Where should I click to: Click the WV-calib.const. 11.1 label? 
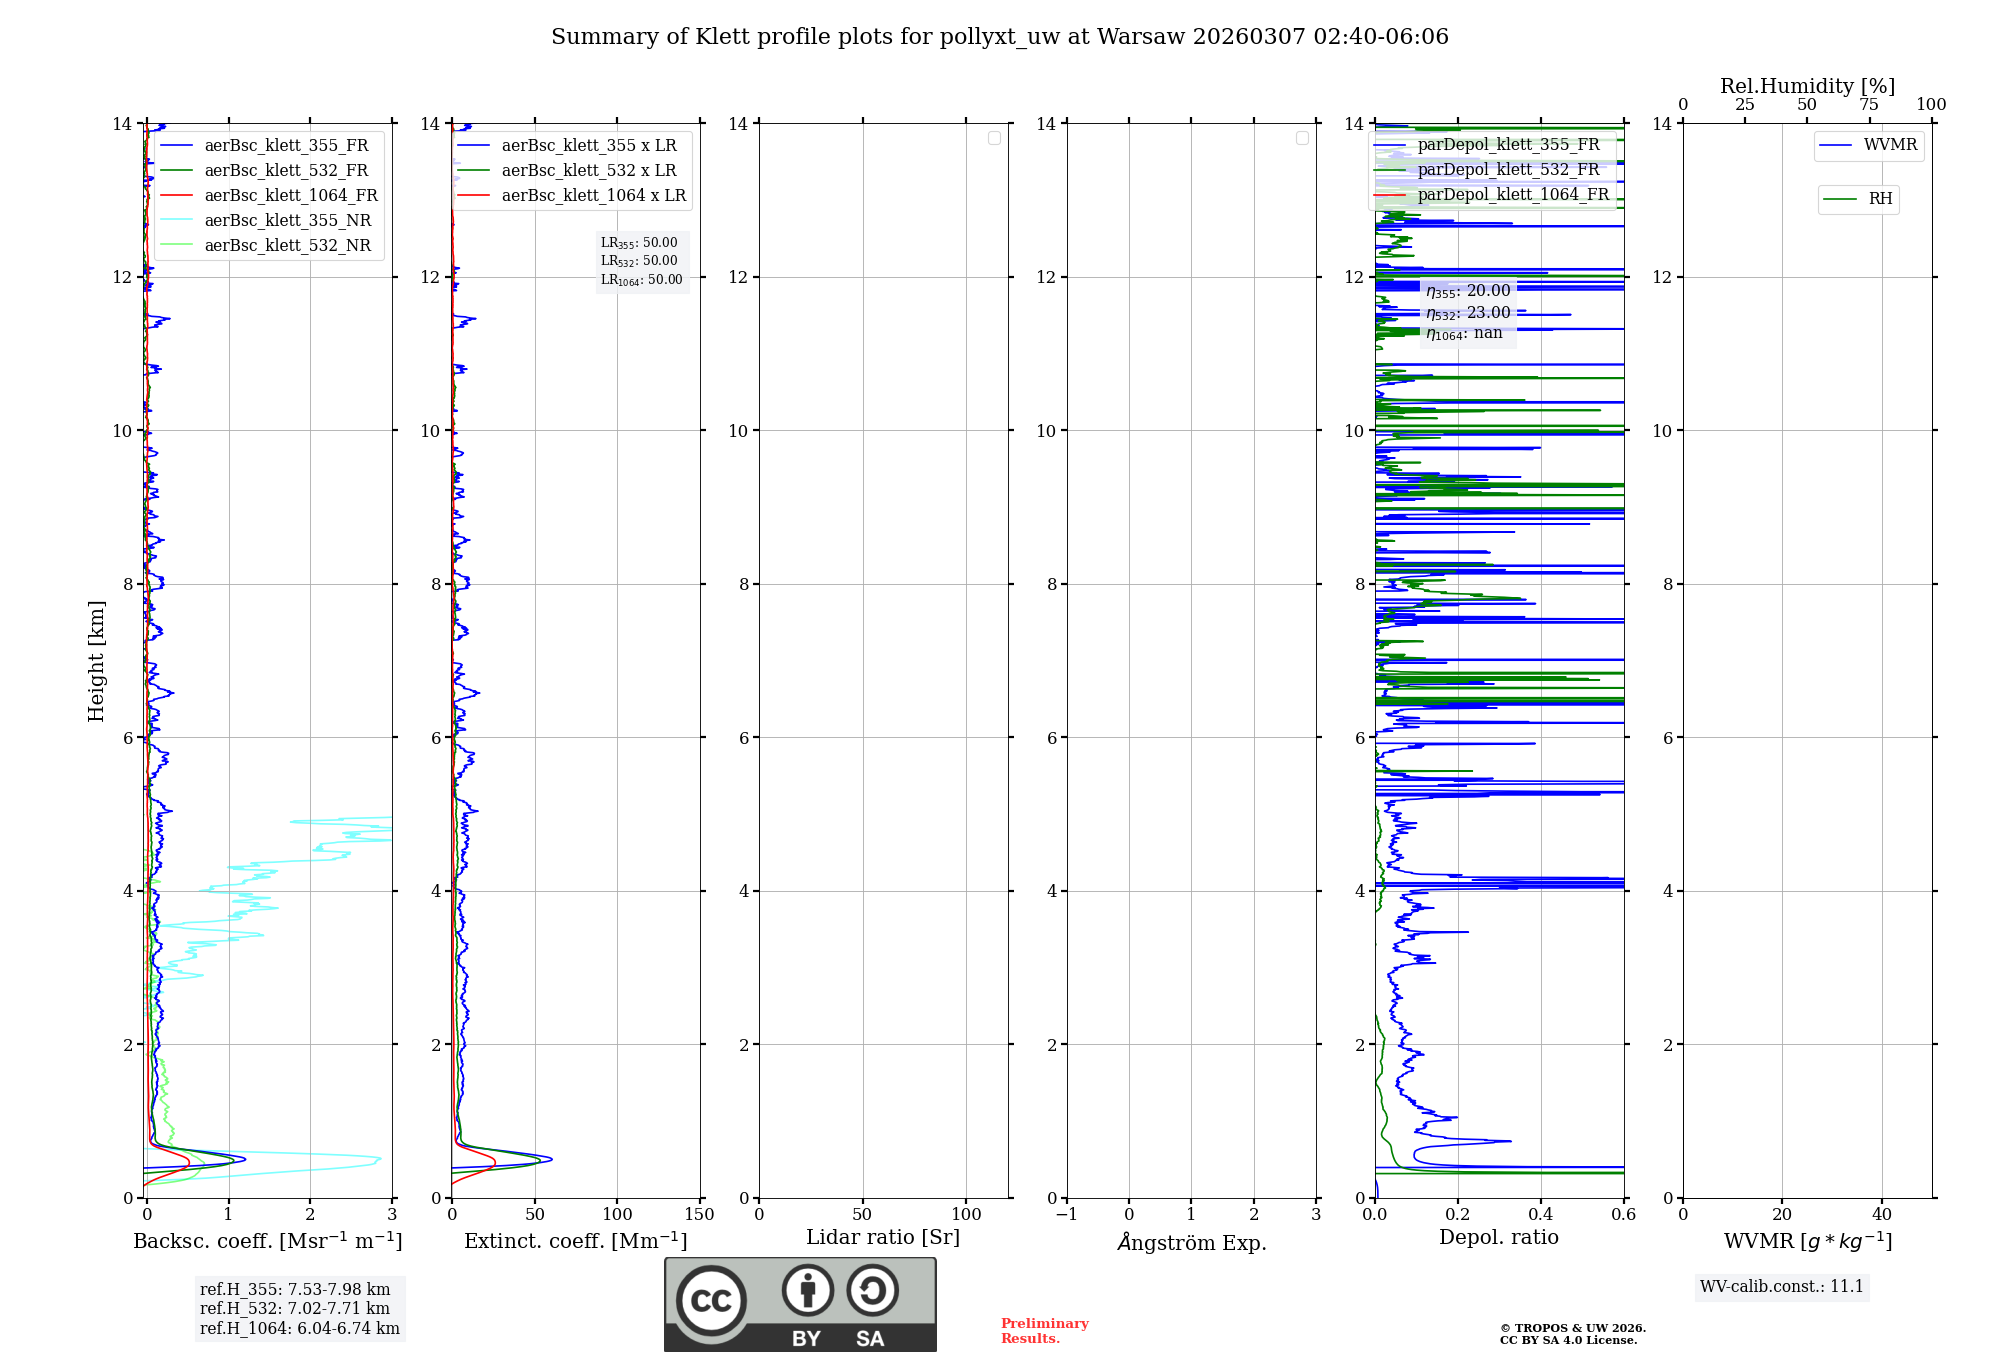[1781, 1286]
